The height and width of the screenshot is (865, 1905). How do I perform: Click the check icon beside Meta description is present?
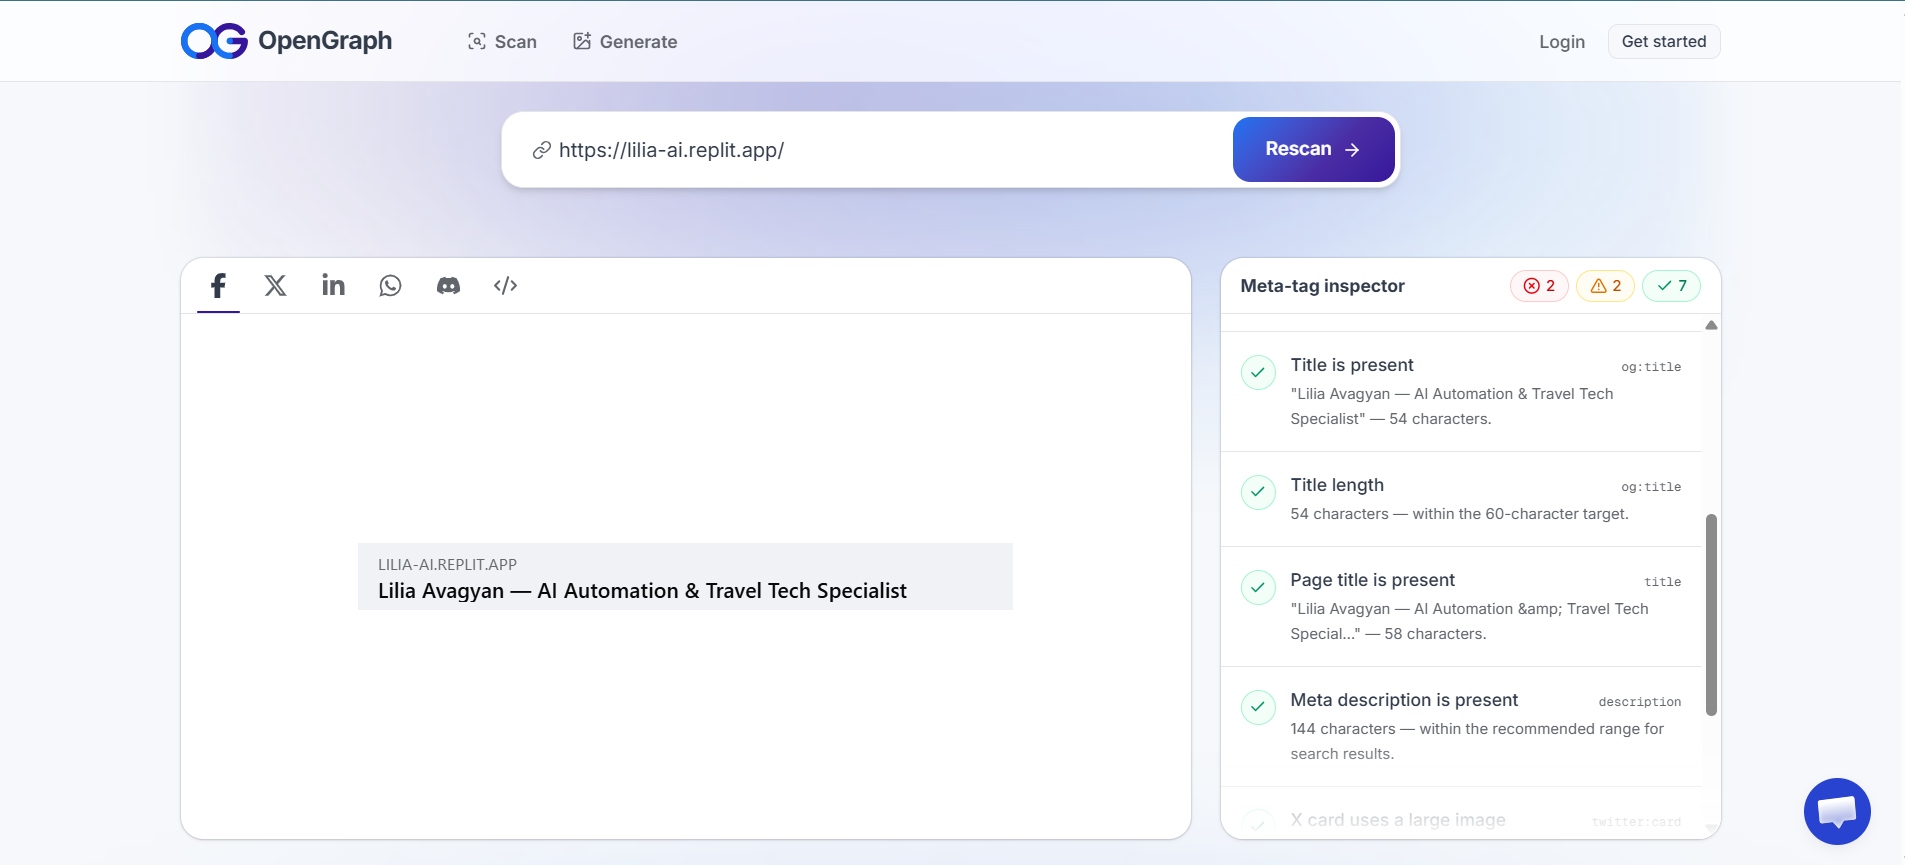(1258, 707)
